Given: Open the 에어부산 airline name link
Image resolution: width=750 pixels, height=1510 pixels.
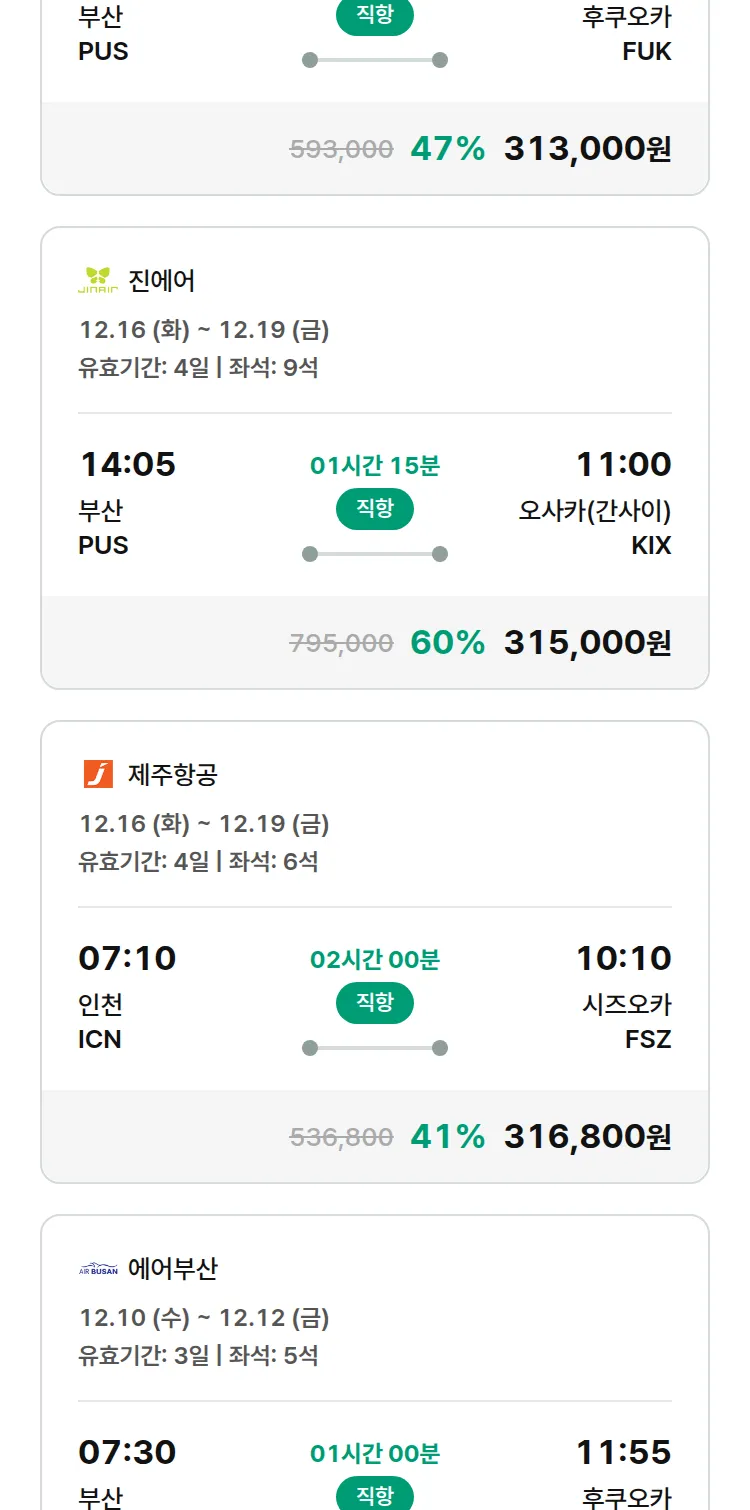Looking at the screenshot, I should tap(173, 1269).
